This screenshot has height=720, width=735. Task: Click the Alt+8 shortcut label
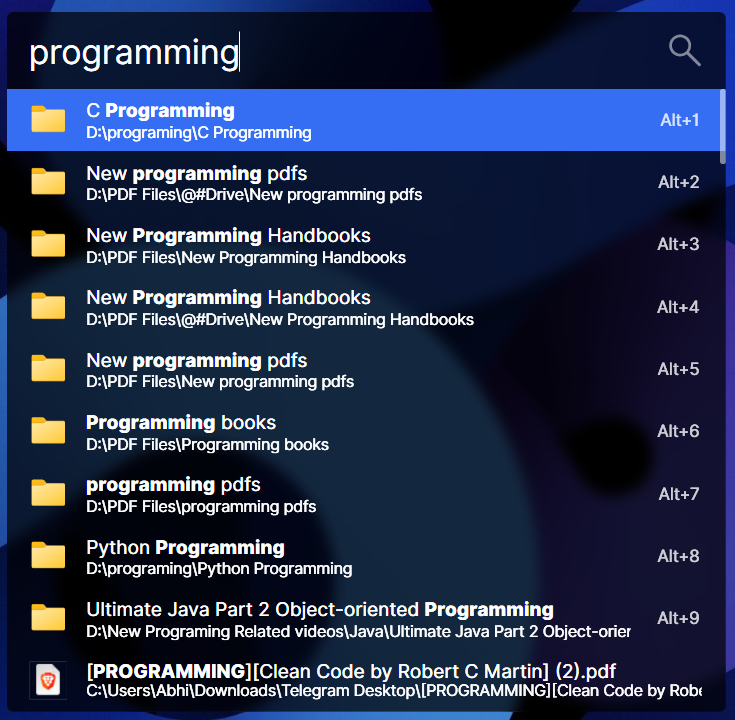click(x=678, y=556)
